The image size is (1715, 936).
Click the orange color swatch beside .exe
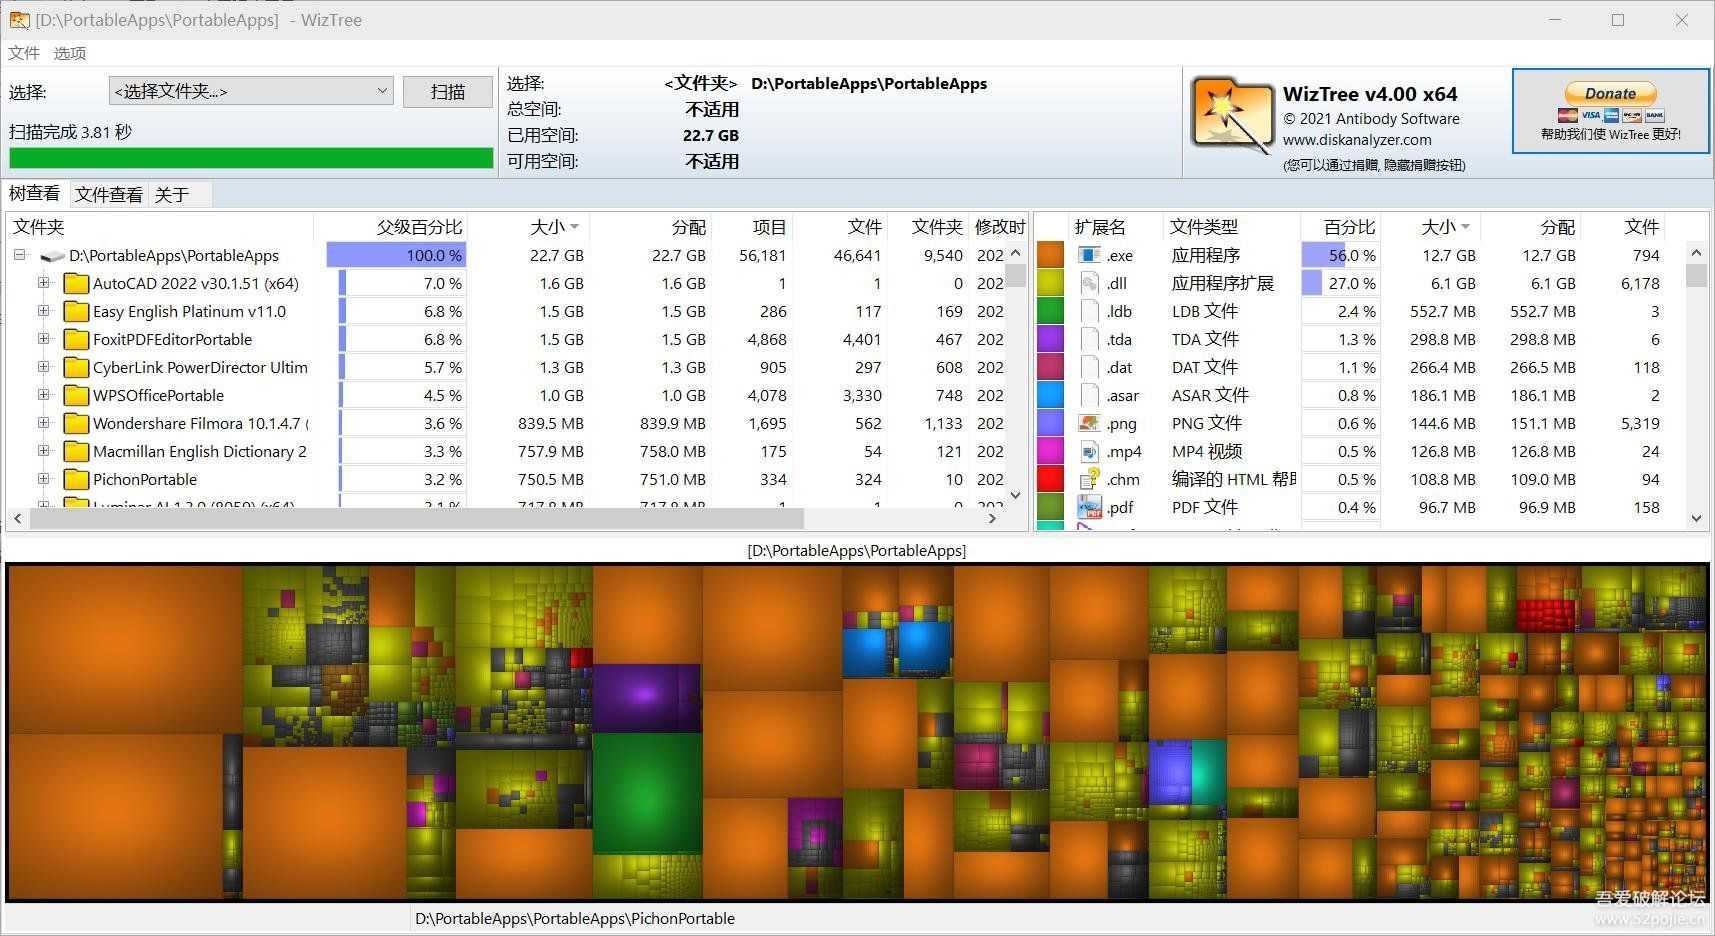[x=1050, y=255]
